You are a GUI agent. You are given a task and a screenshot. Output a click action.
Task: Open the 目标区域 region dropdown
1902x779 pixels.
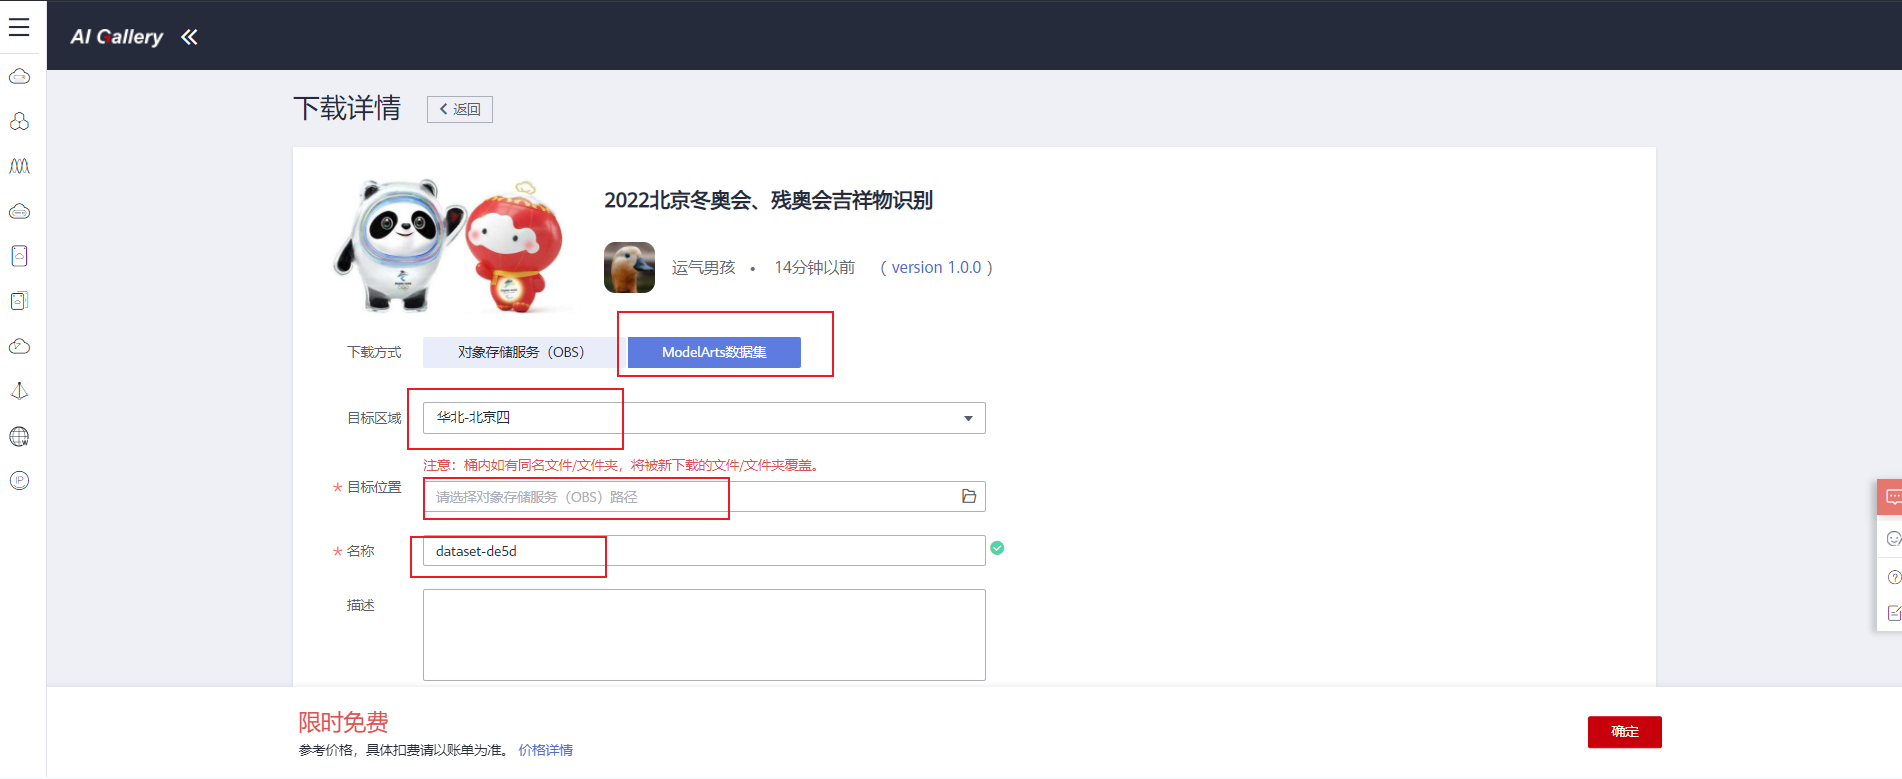click(x=704, y=418)
